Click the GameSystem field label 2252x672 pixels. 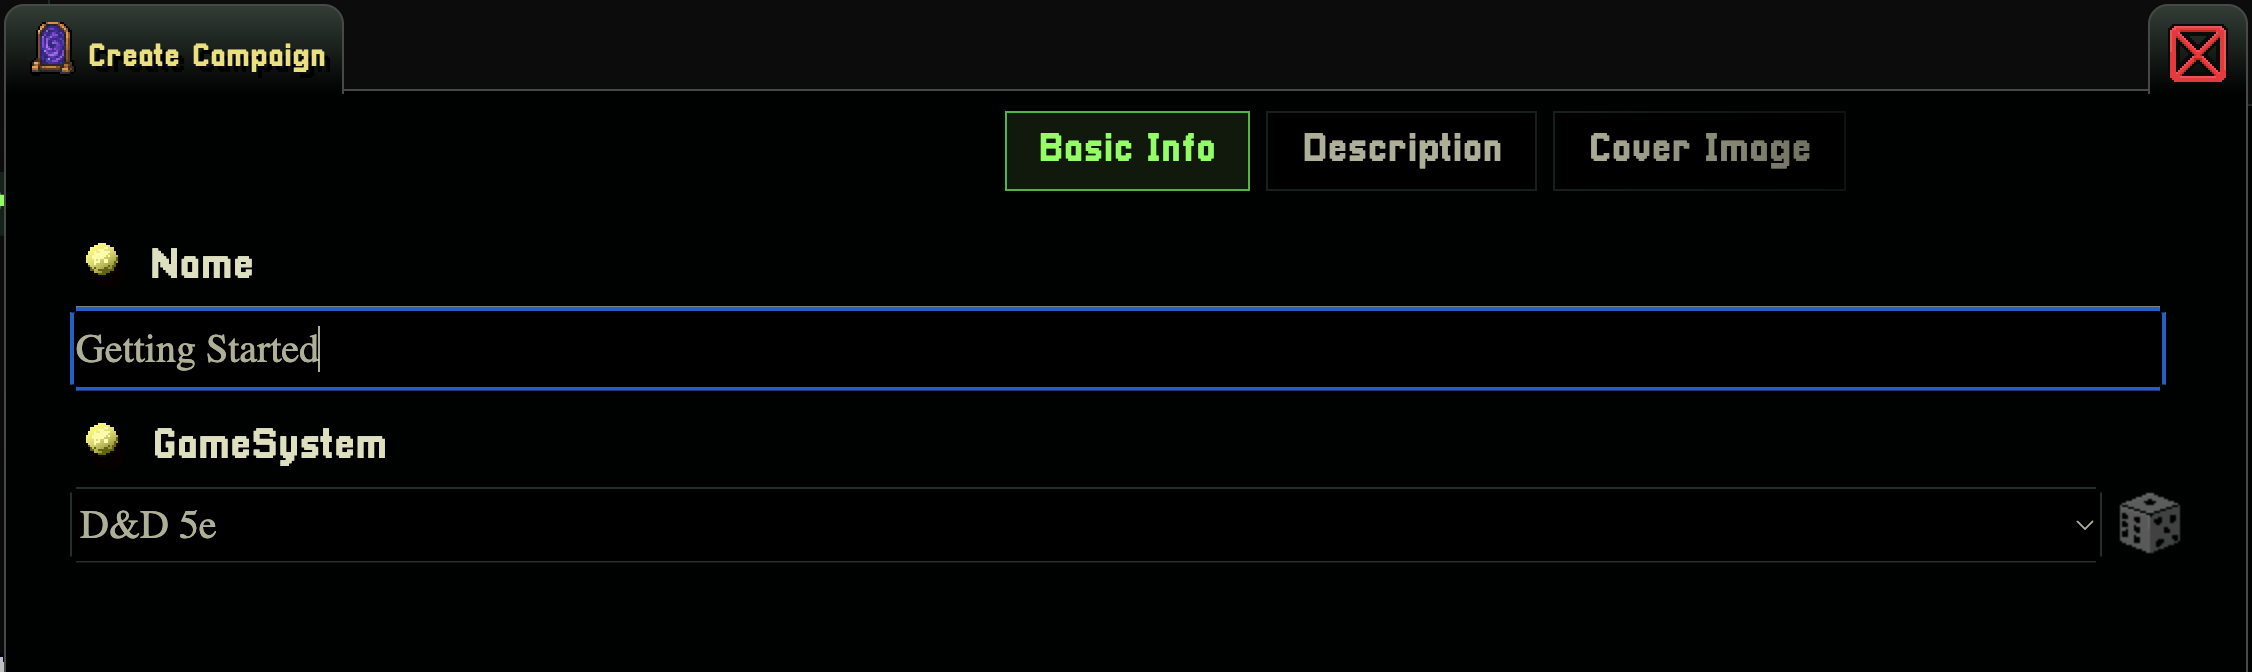click(x=269, y=444)
